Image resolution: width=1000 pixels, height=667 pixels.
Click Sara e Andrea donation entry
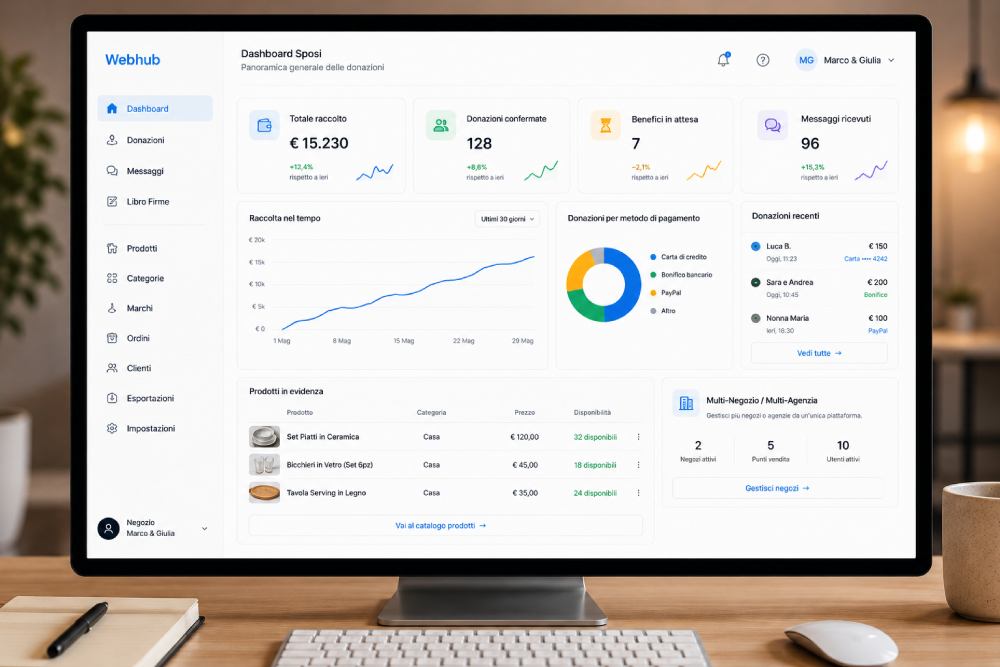click(x=819, y=288)
